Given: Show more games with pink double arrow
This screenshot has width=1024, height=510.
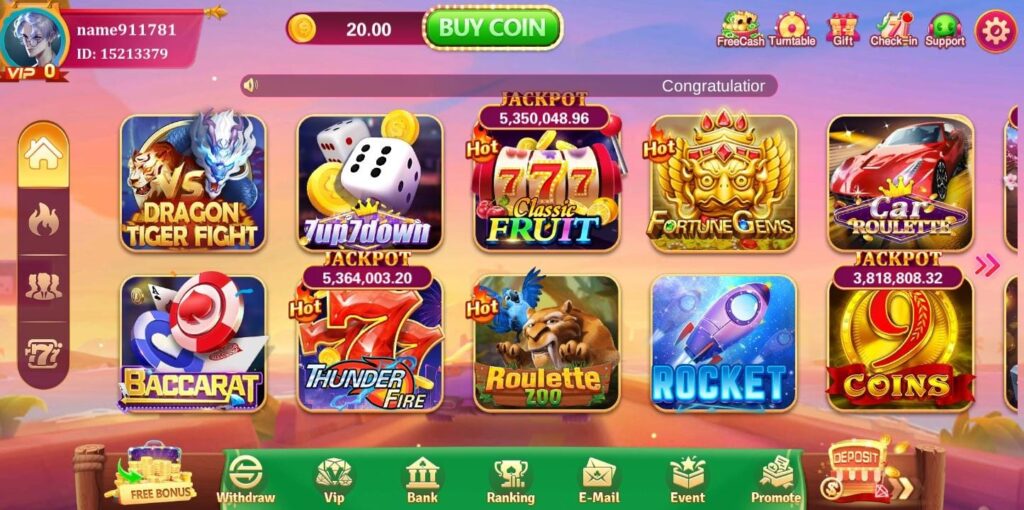Looking at the screenshot, I should pos(987,265).
